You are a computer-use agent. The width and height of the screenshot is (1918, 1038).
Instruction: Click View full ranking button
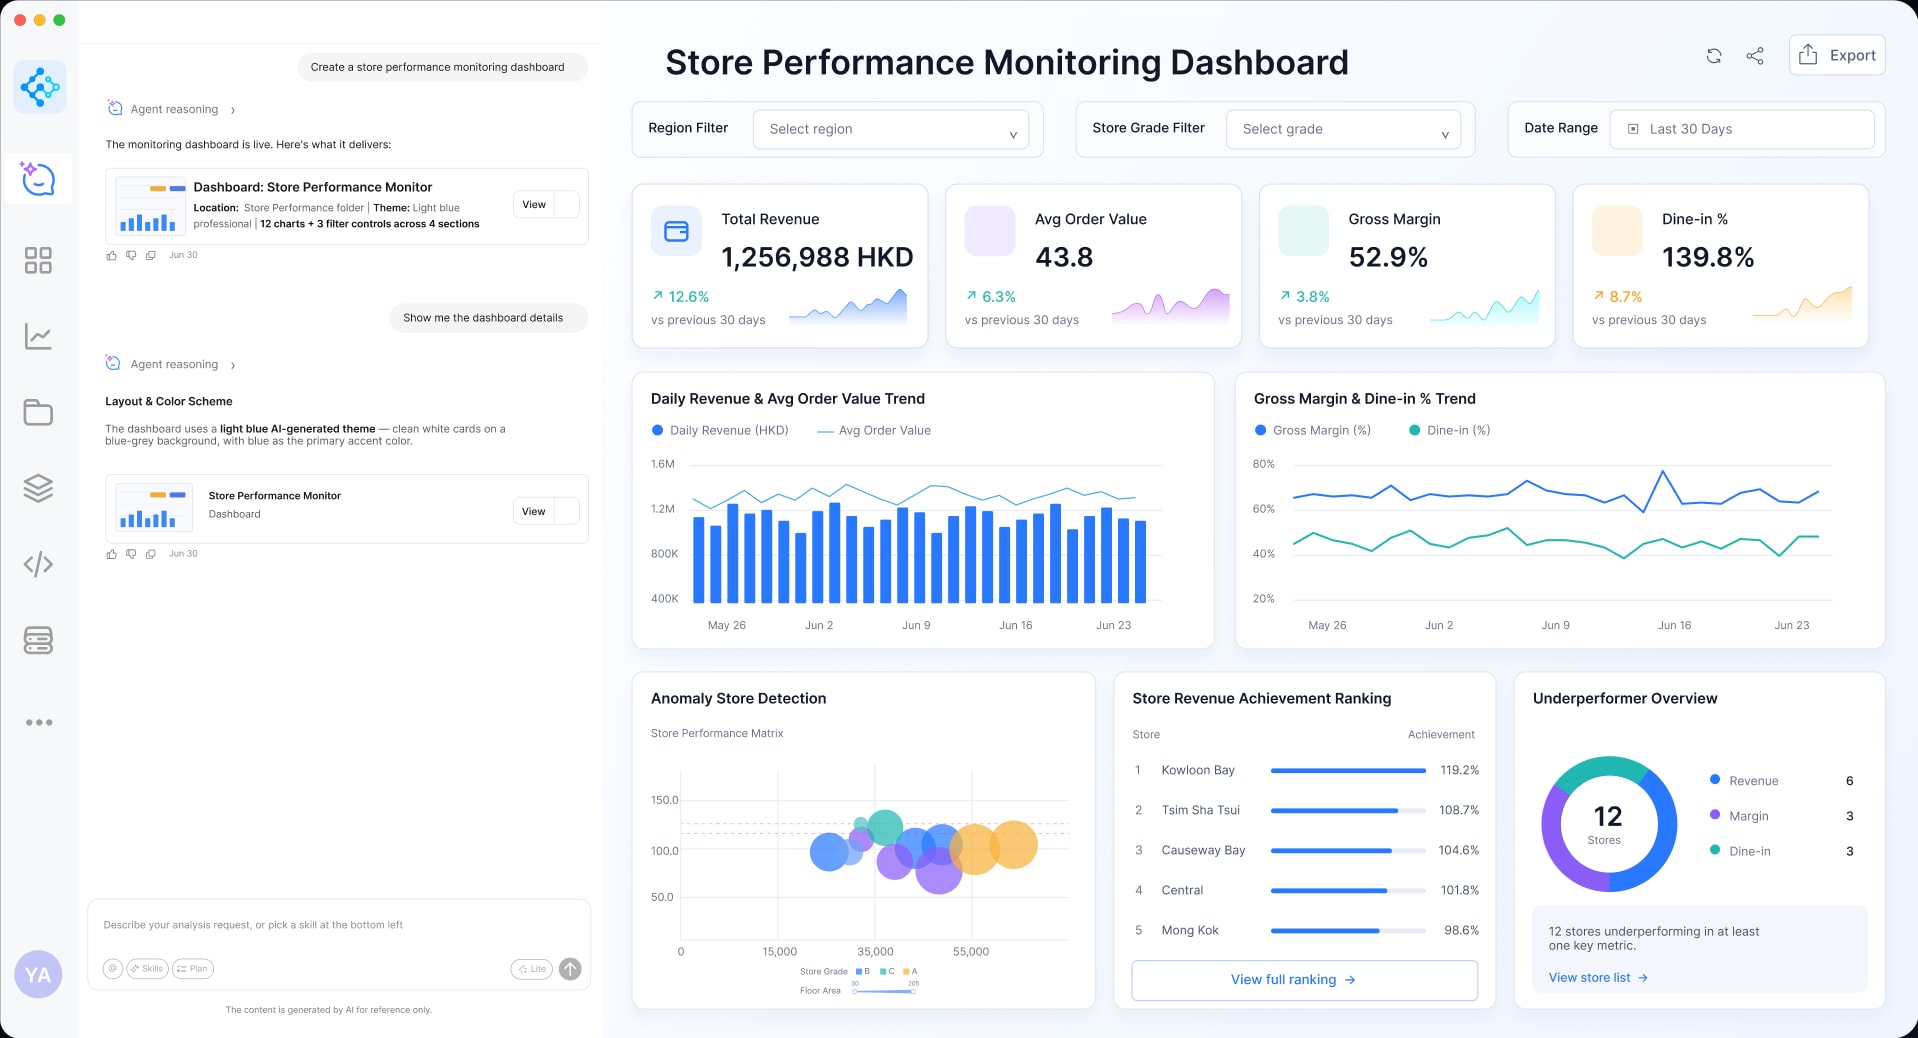click(x=1304, y=980)
